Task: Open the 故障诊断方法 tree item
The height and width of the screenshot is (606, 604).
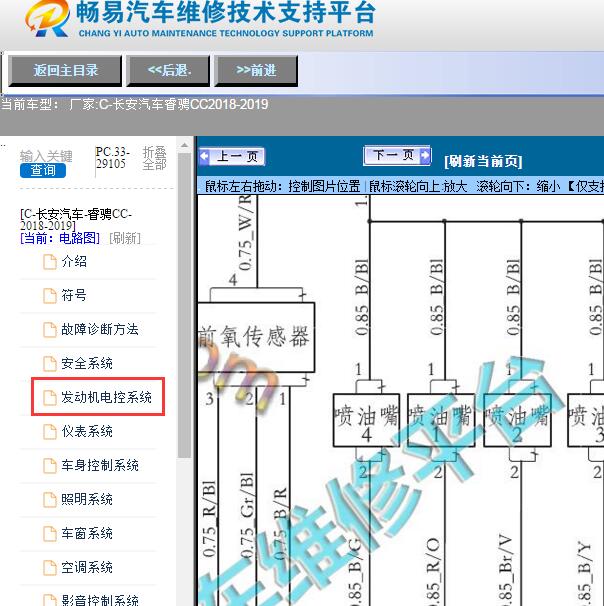Action: pos(100,329)
